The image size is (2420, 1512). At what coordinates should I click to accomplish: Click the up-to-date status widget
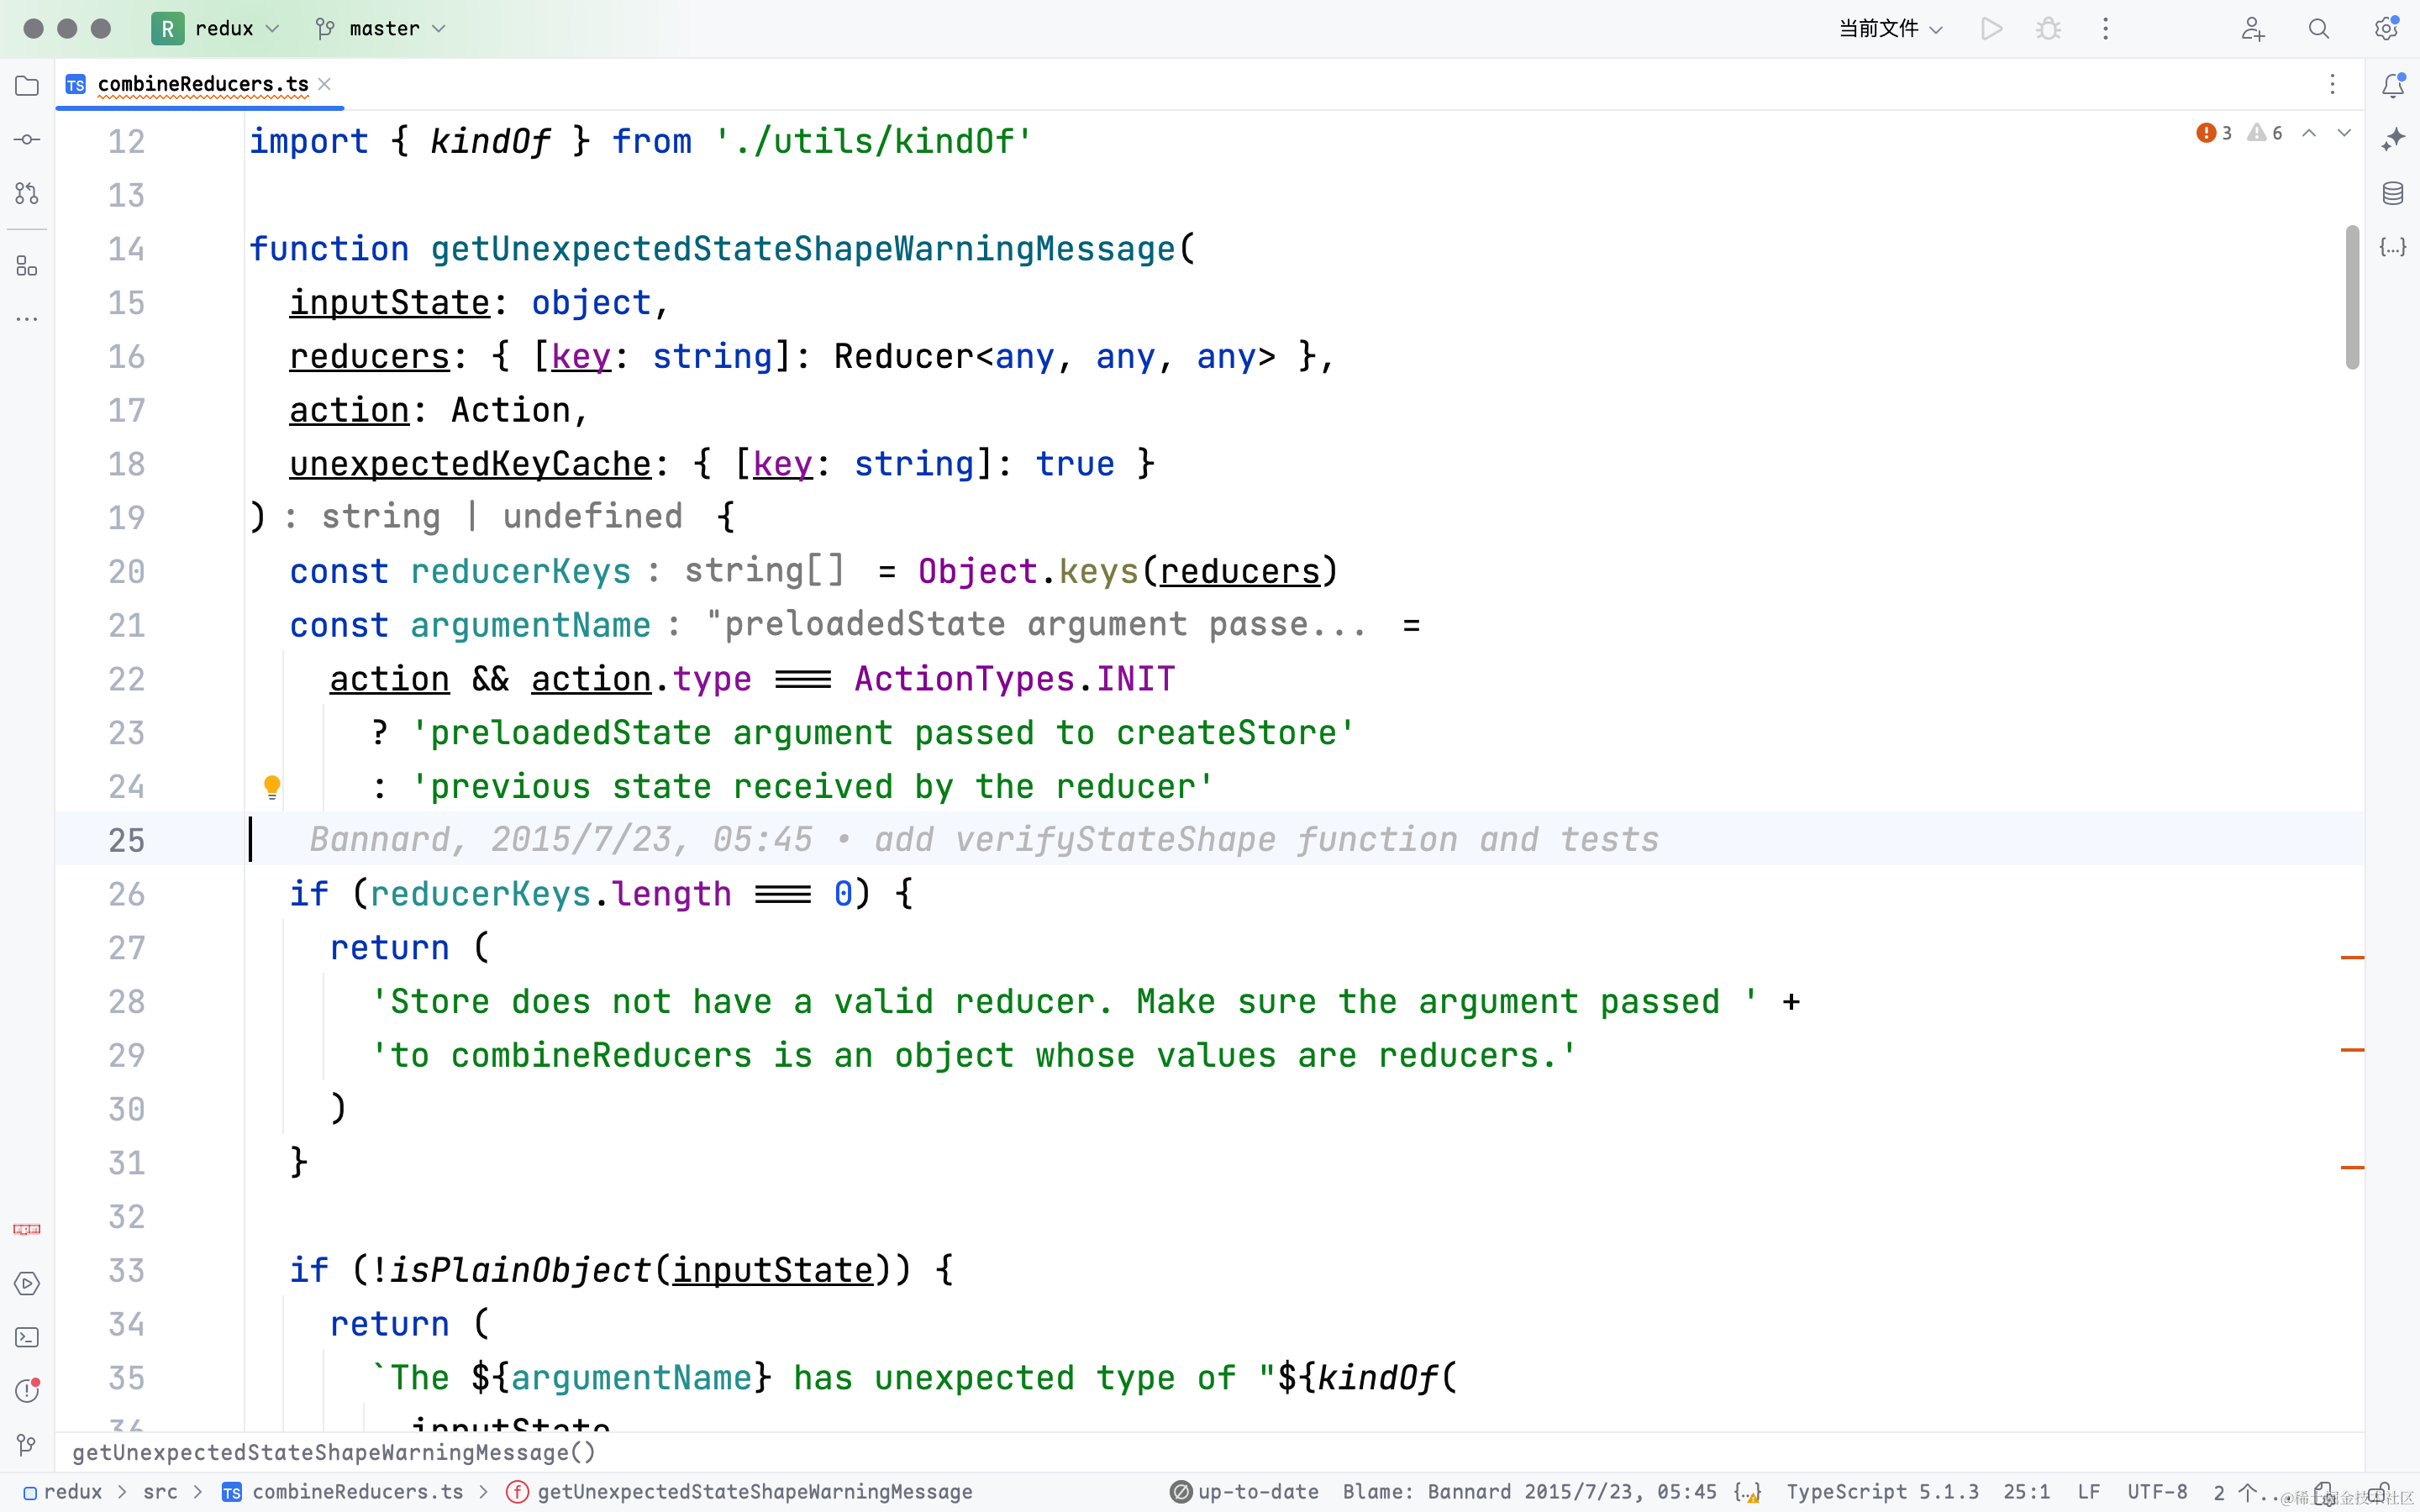tap(1244, 1492)
